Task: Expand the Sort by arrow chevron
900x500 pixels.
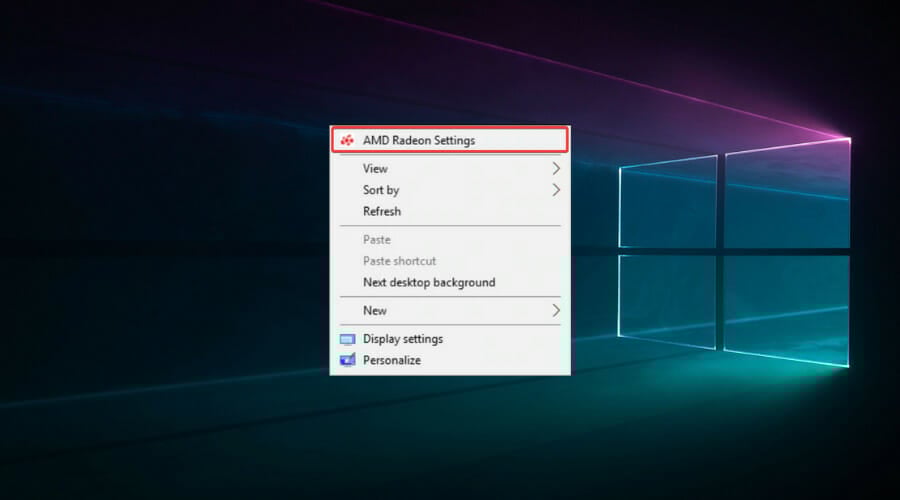Action: point(556,190)
